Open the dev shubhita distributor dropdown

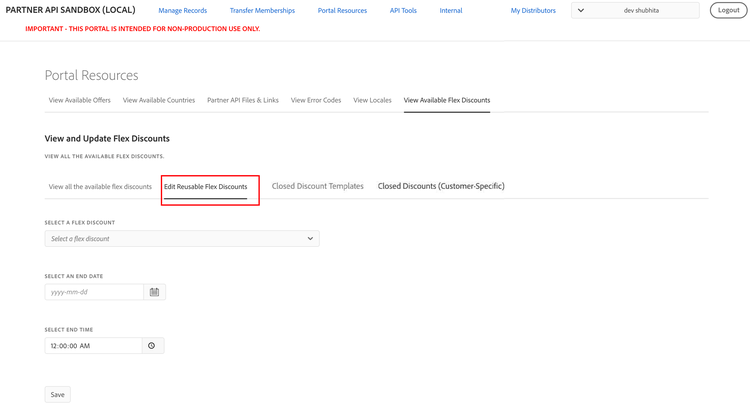[635, 10]
